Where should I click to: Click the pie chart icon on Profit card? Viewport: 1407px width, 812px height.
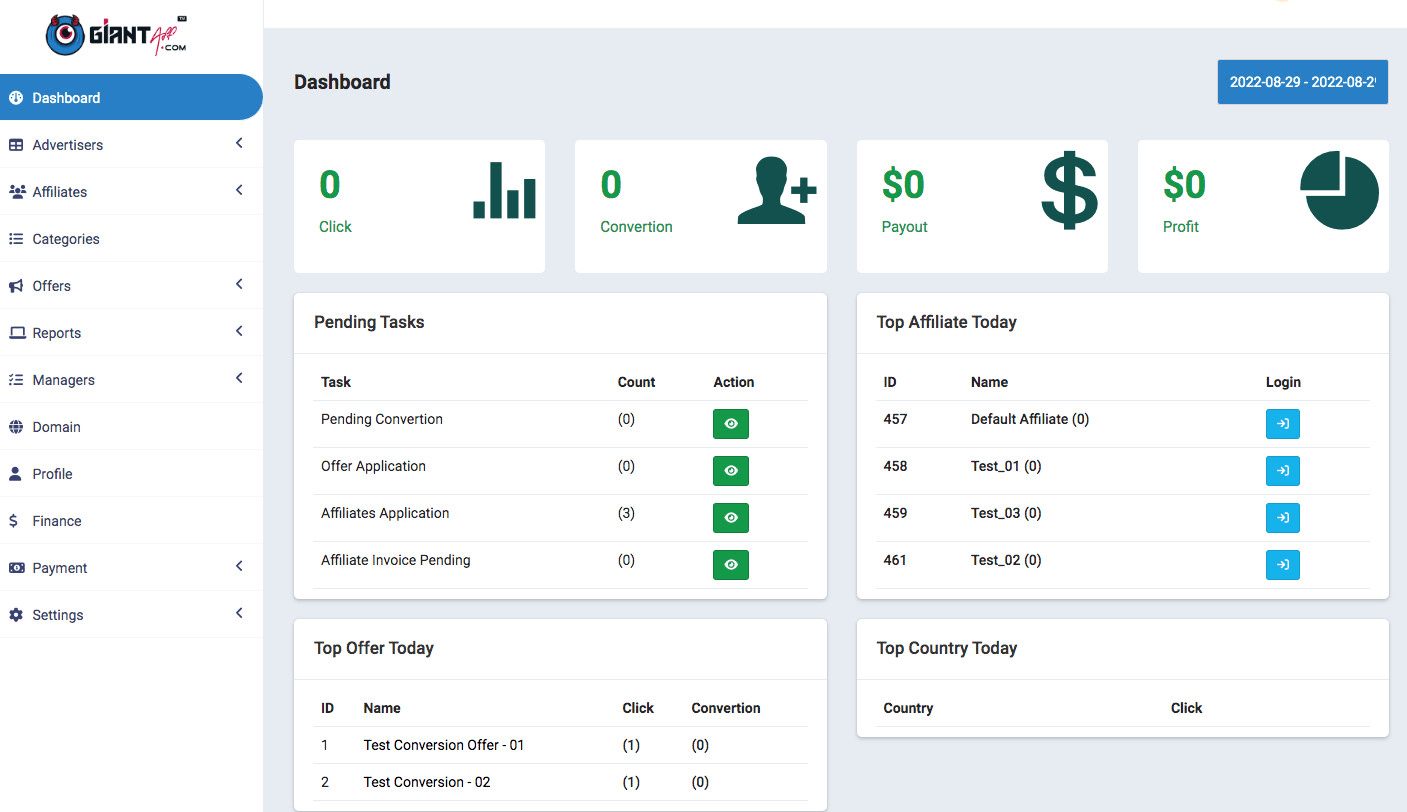[x=1339, y=190]
